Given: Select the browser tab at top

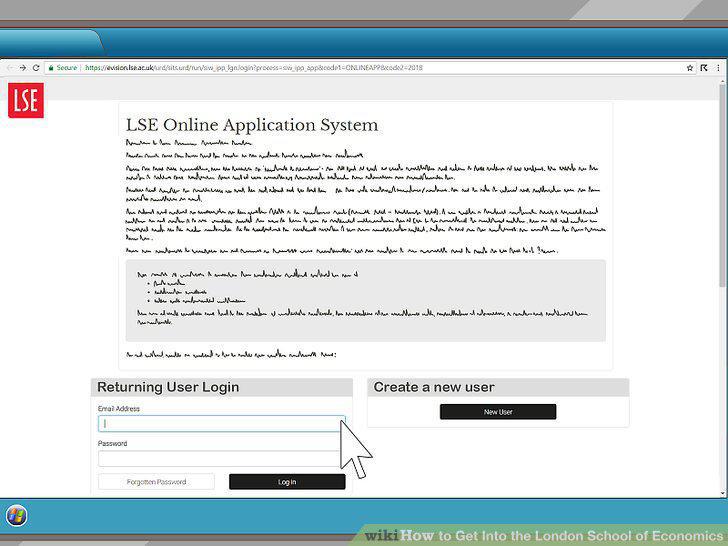Looking at the screenshot, I should pos(50,44).
